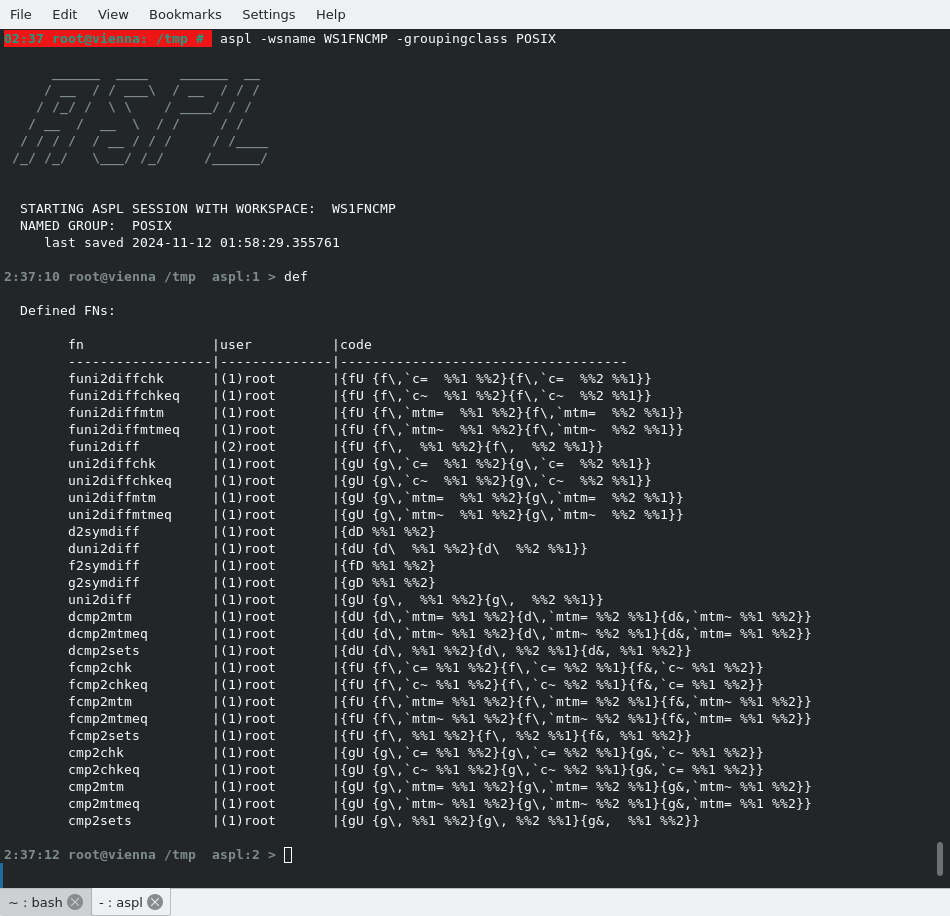Open the Edit menu

64,14
